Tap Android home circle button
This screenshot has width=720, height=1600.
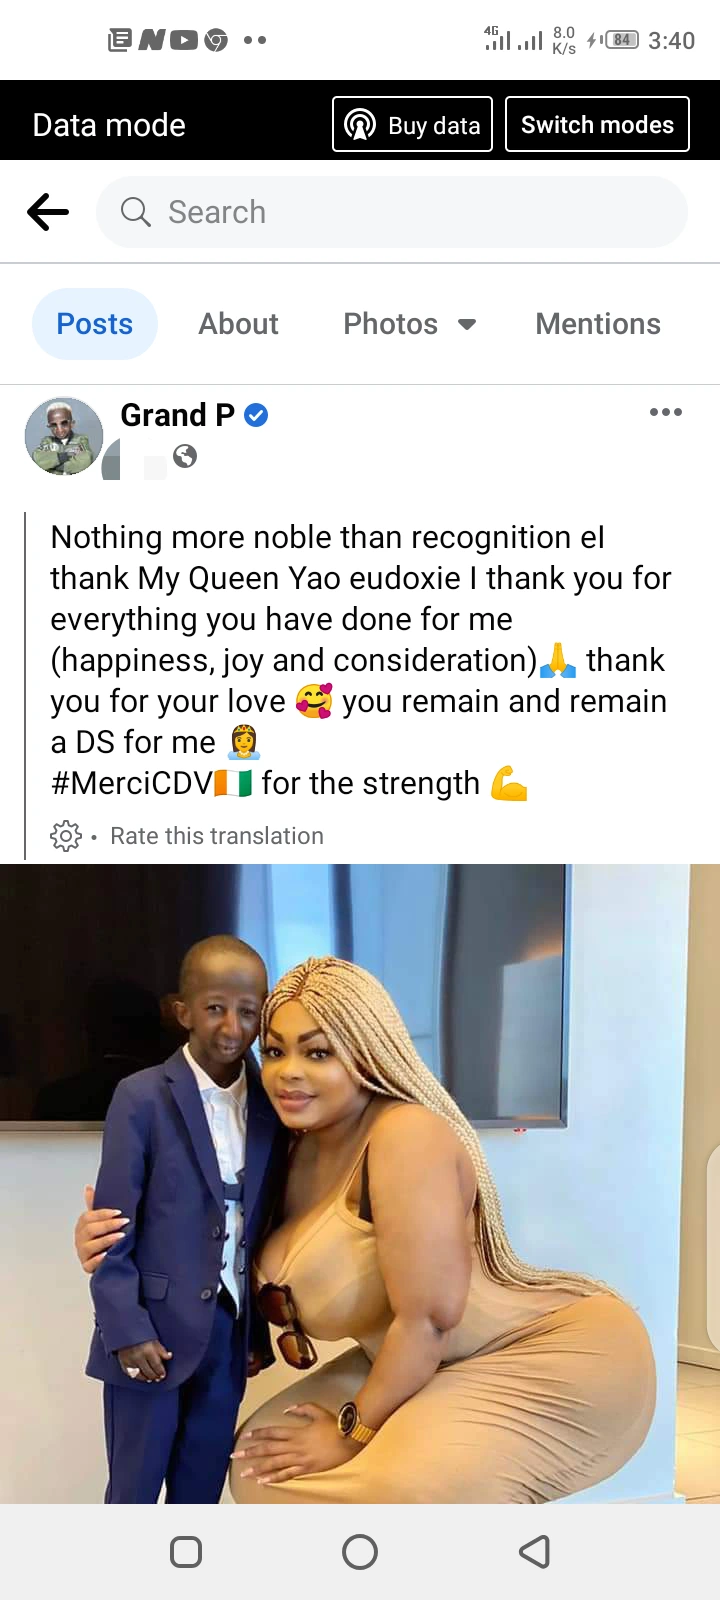(x=360, y=1552)
